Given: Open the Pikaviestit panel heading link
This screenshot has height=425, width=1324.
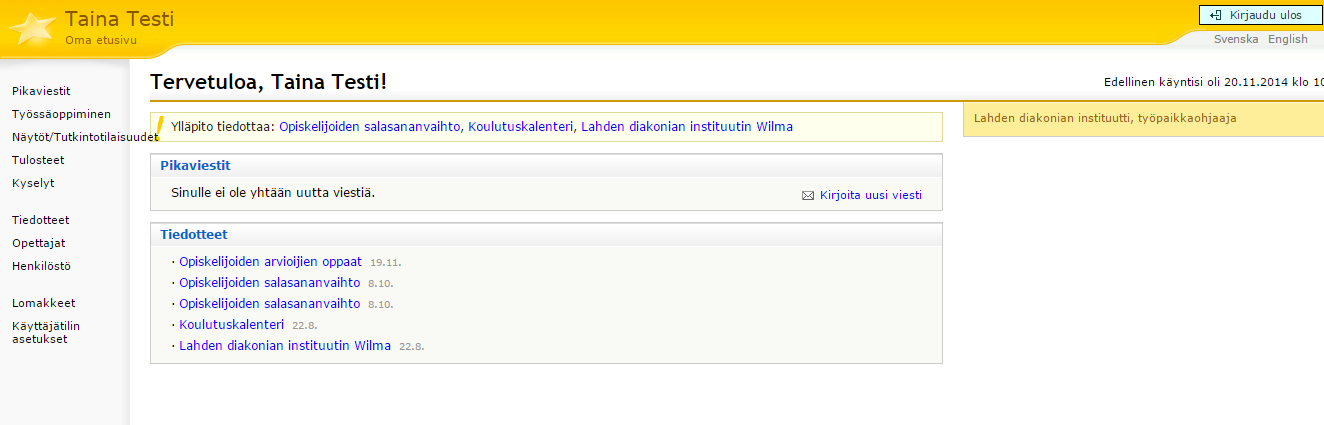Looking at the screenshot, I should click(196, 165).
